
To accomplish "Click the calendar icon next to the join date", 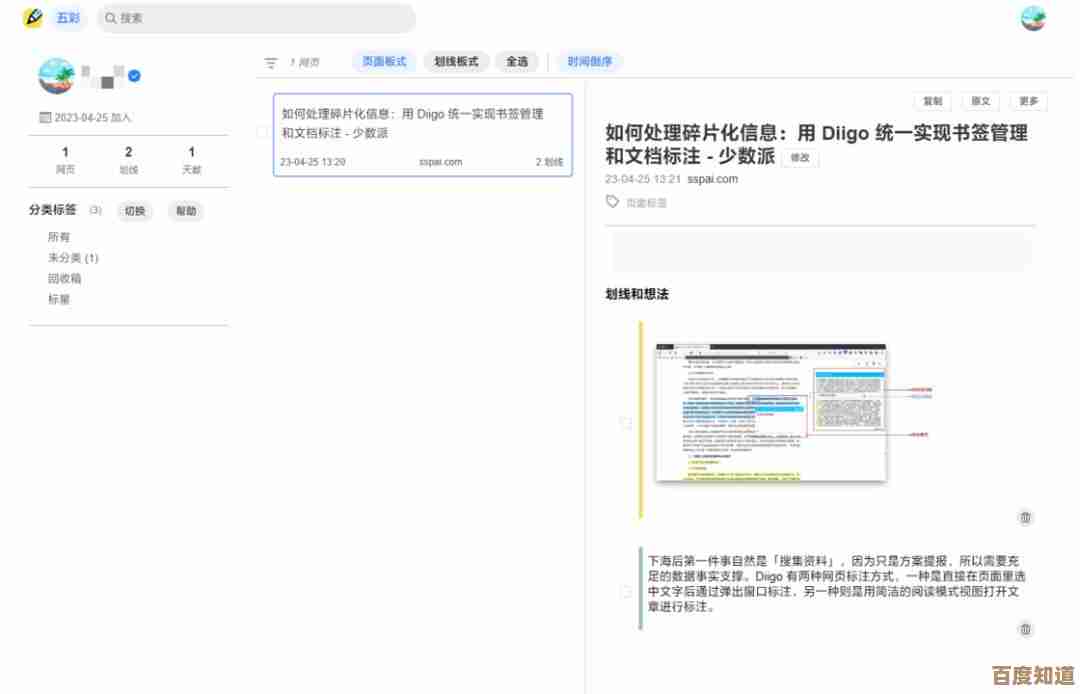I will [45, 117].
